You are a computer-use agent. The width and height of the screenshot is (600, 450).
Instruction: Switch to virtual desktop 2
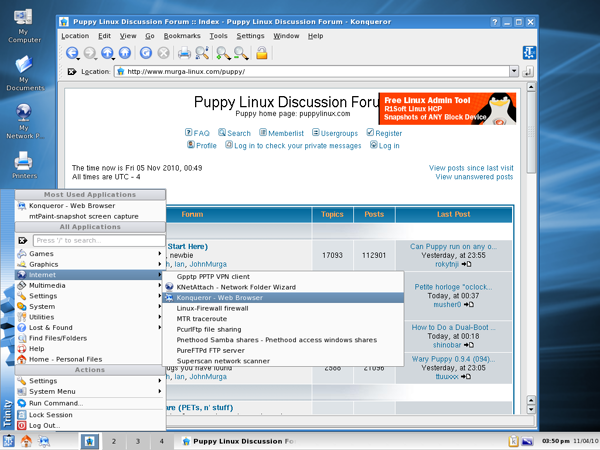pyautogui.click(x=114, y=441)
